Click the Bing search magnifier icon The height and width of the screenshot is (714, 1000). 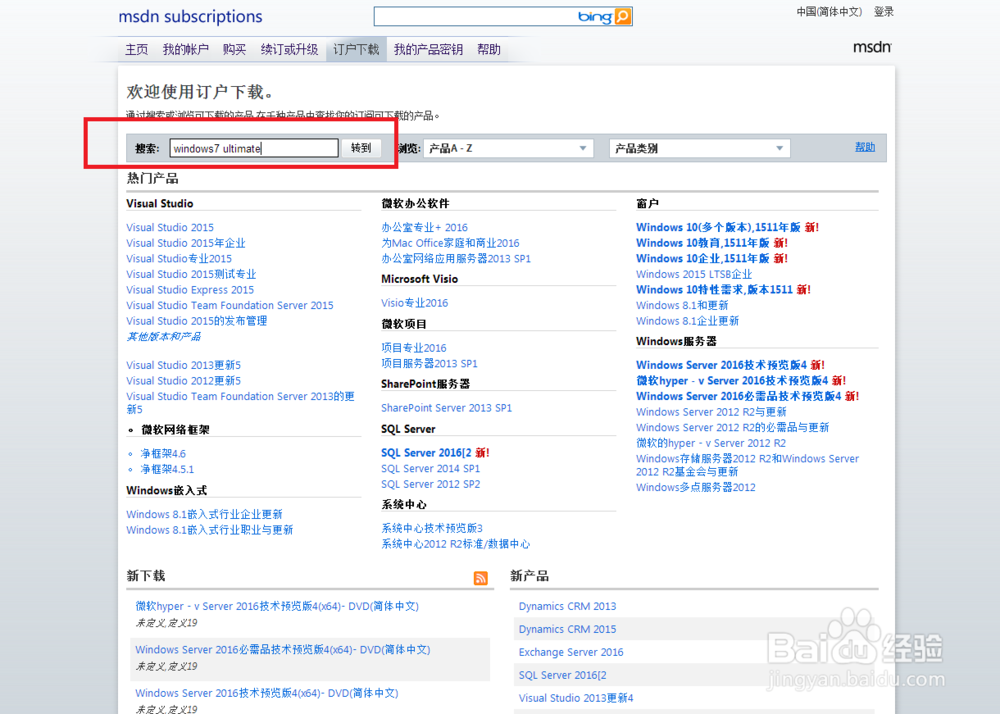623,16
